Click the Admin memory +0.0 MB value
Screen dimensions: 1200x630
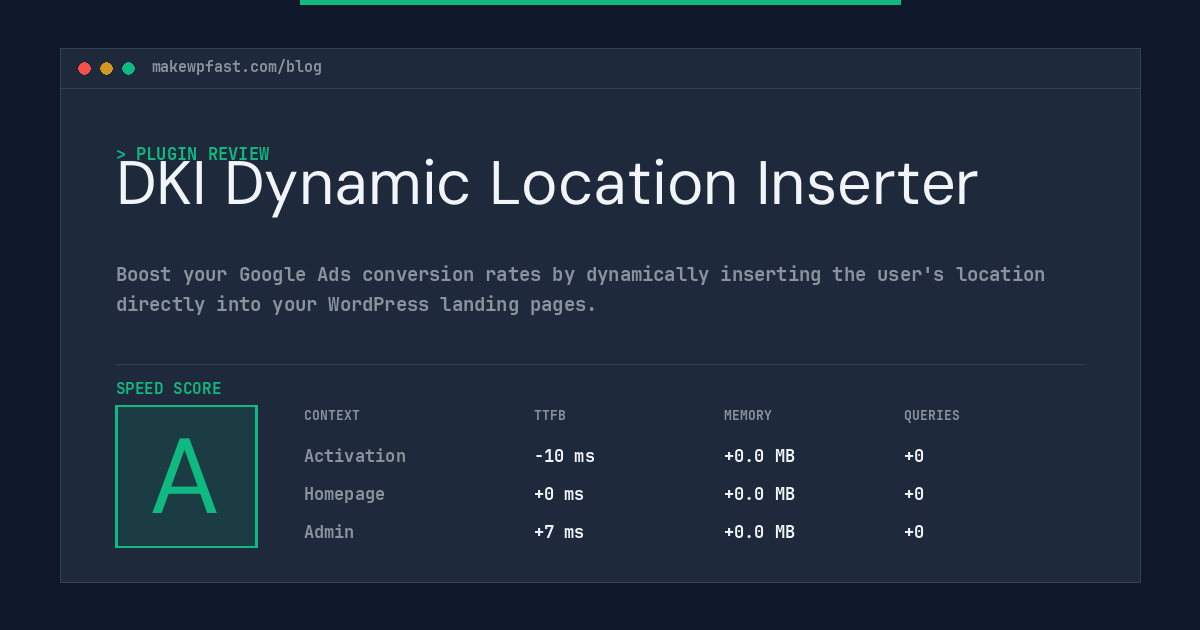[x=759, y=532]
